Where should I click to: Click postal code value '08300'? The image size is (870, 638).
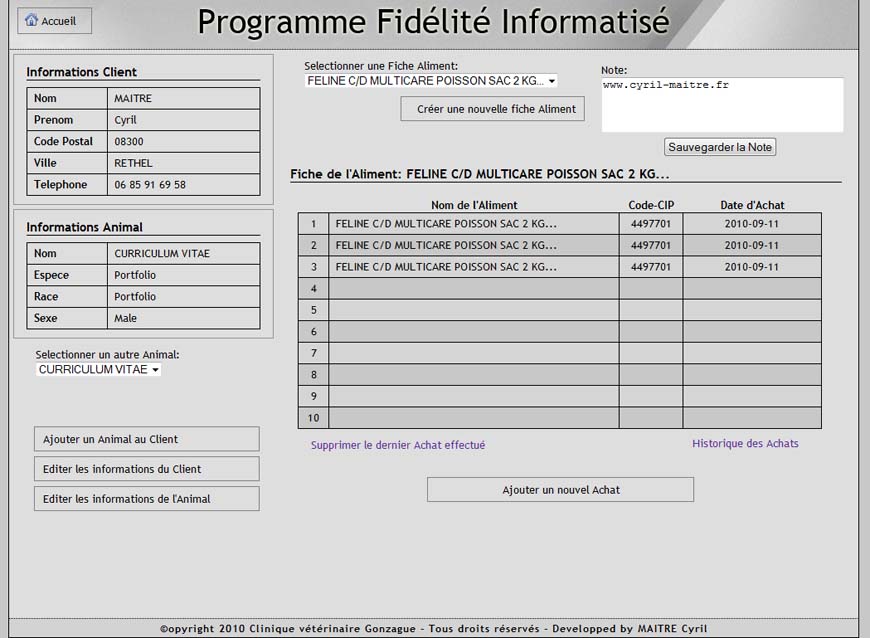click(129, 141)
